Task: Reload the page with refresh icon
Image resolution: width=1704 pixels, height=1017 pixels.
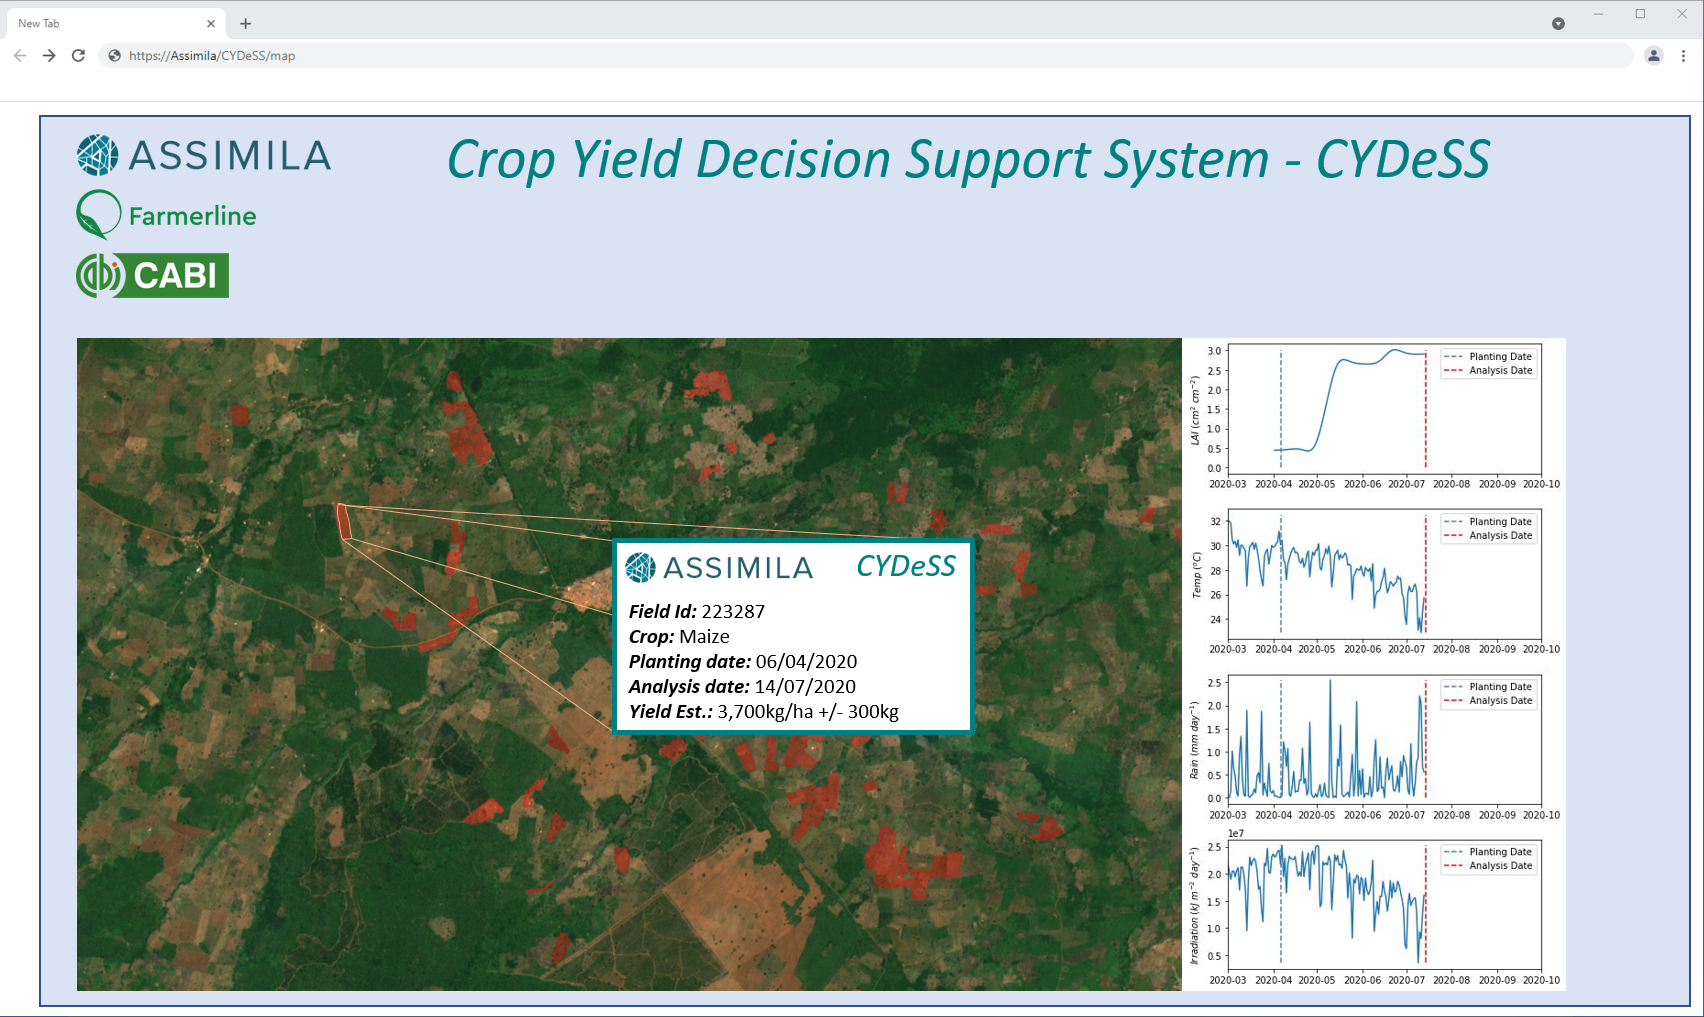Action: coord(78,56)
